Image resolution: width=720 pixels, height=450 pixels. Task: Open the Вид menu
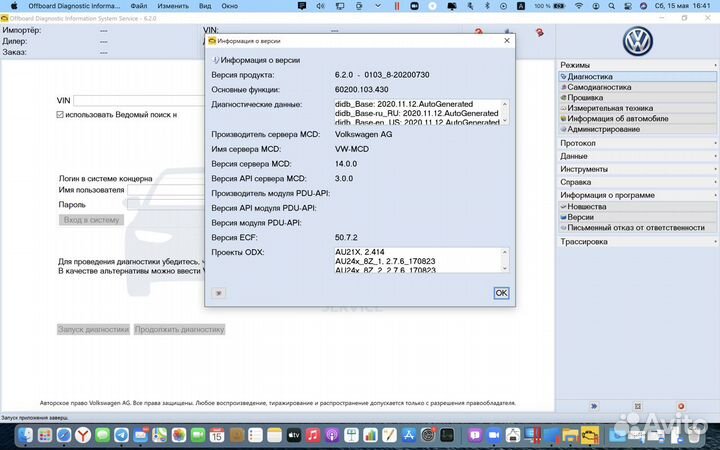point(205,6)
